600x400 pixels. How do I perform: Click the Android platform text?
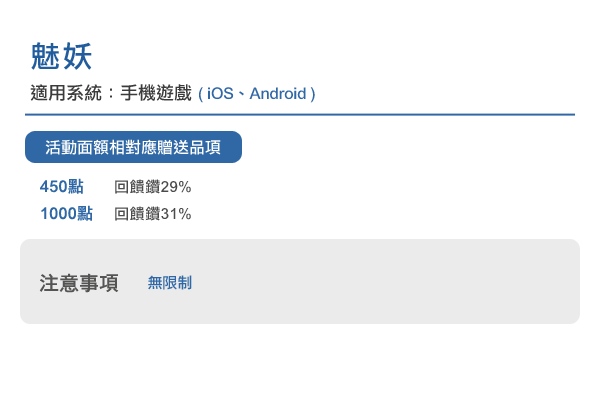coord(278,94)
